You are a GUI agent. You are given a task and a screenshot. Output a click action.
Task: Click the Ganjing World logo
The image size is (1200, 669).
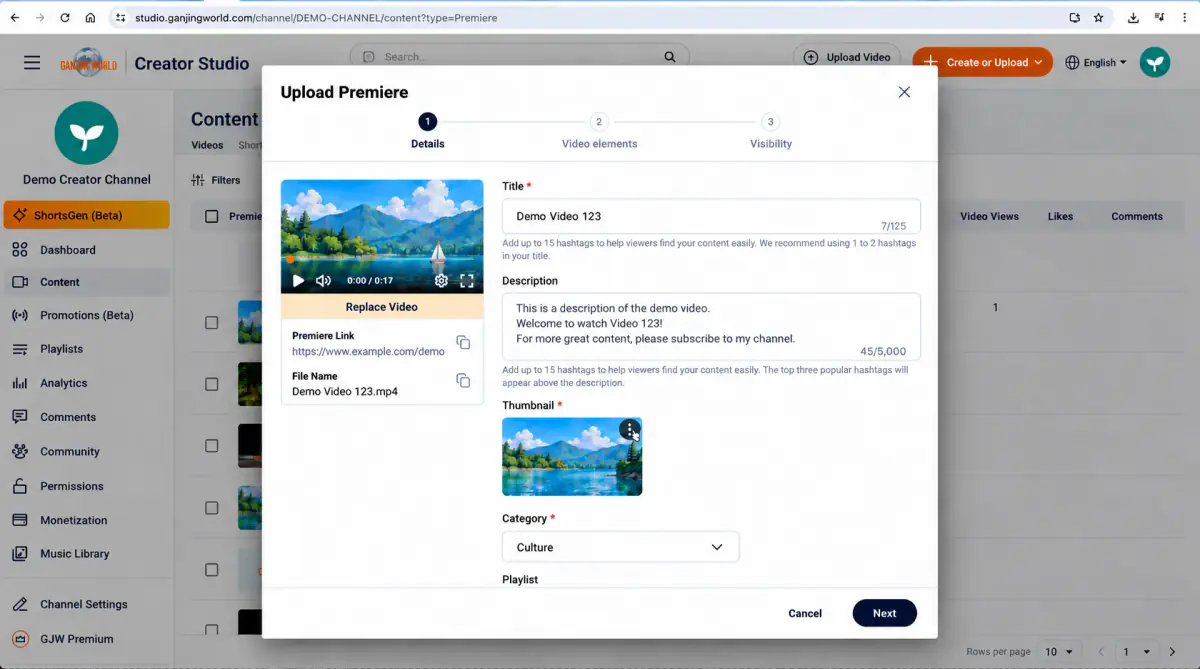pos(88,62)
